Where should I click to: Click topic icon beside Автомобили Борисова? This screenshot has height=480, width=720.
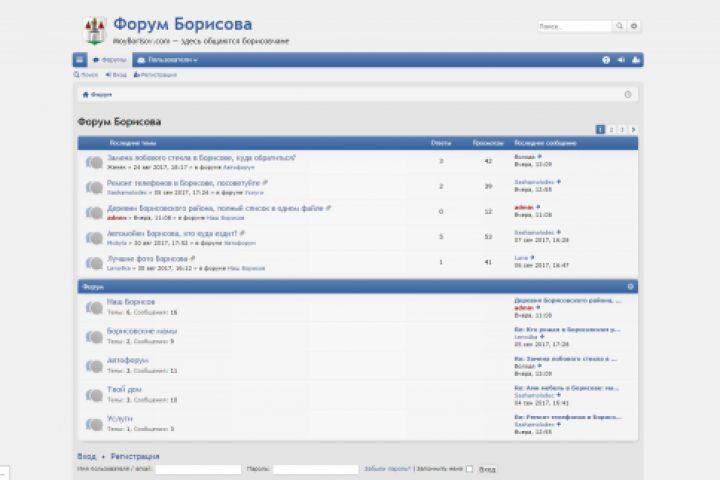94,238
